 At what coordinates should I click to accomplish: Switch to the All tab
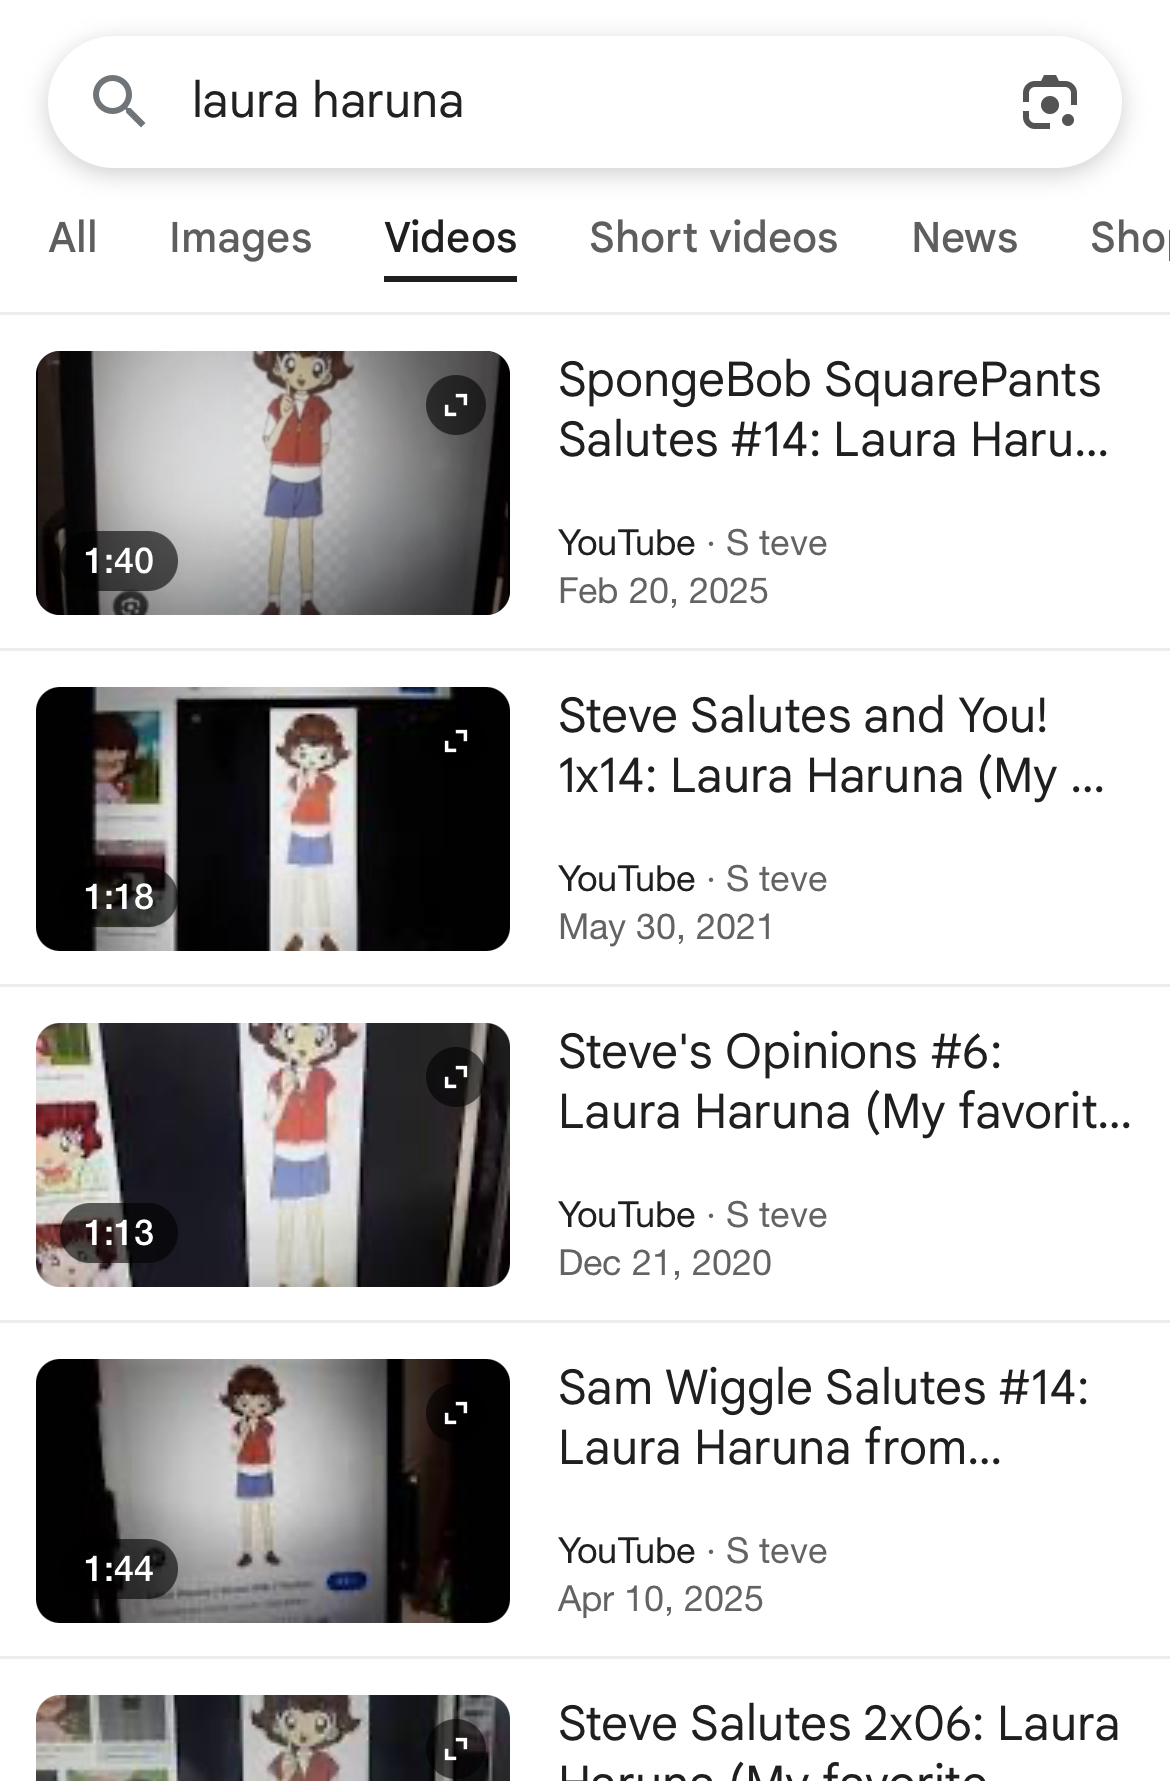pyautogui.click(x=73, y=238)
